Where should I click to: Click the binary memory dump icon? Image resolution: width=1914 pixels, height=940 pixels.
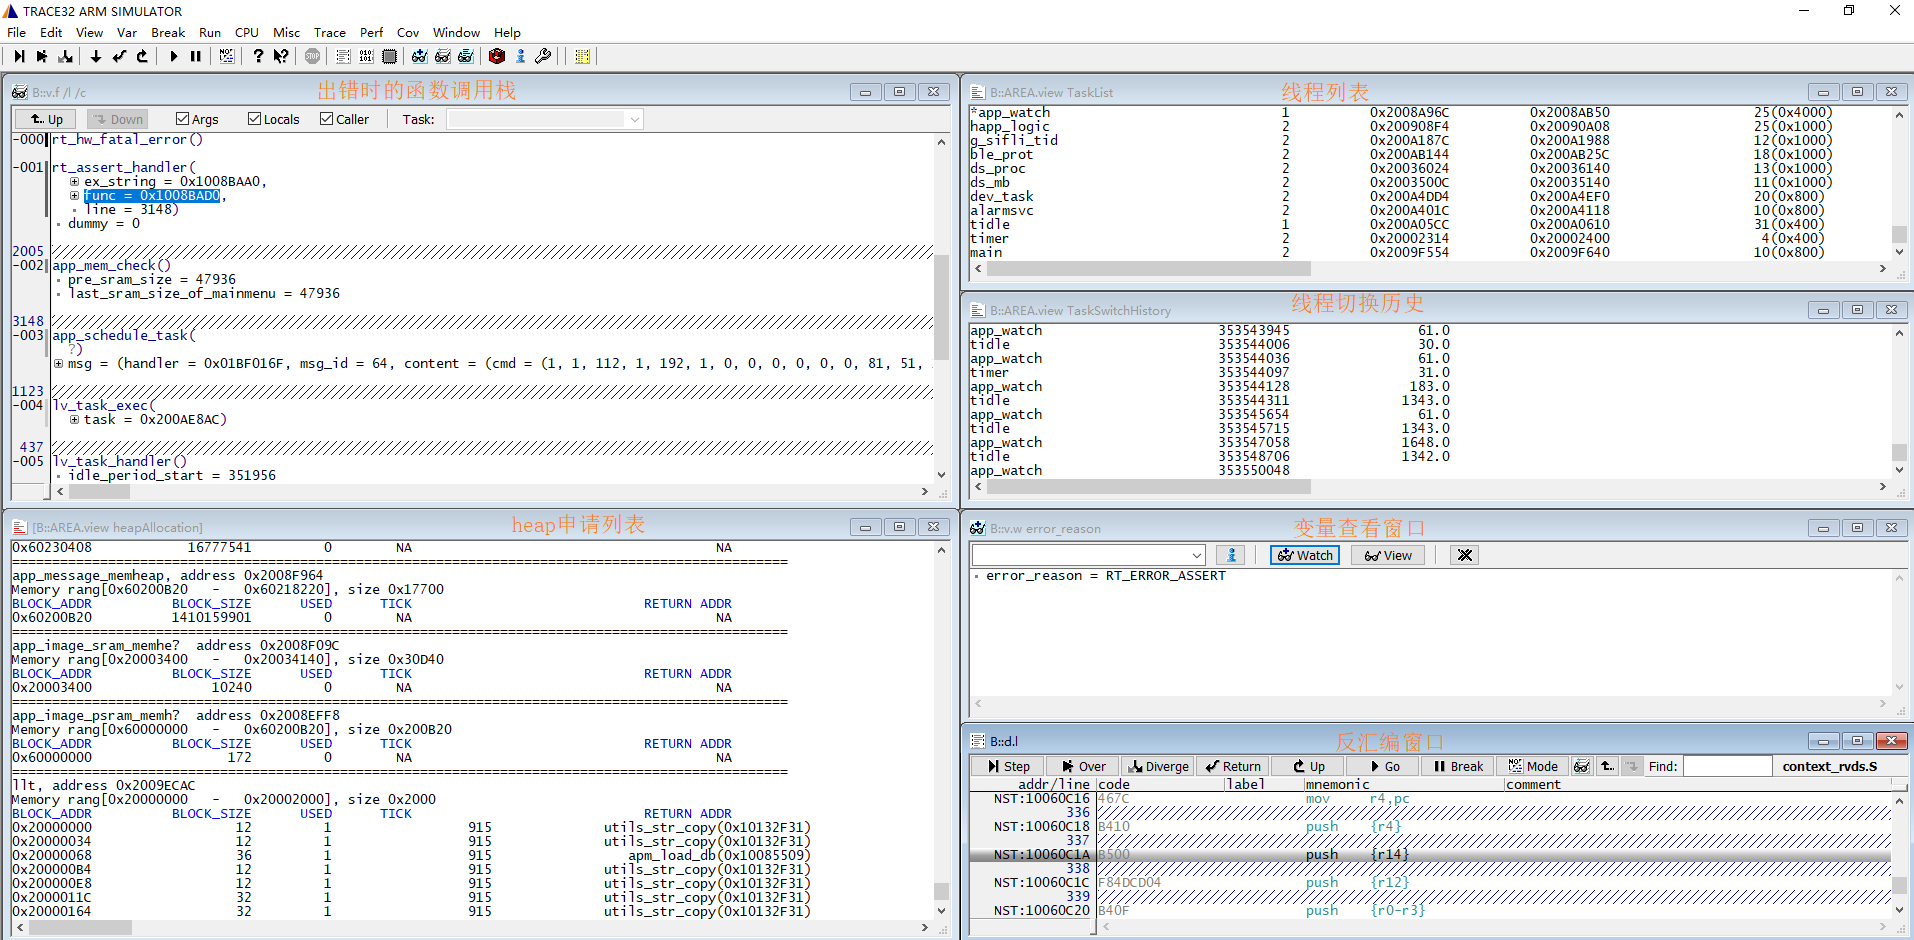click(x=366, y=57)
